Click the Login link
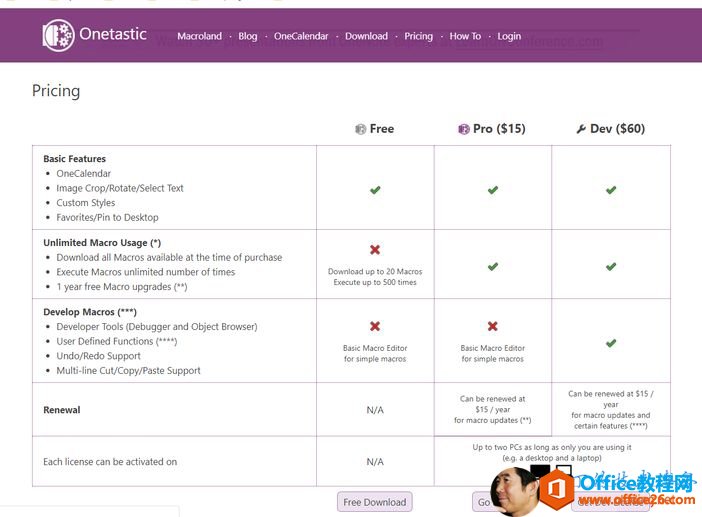This screenshot has width=702, height=517. click(509, 36)
